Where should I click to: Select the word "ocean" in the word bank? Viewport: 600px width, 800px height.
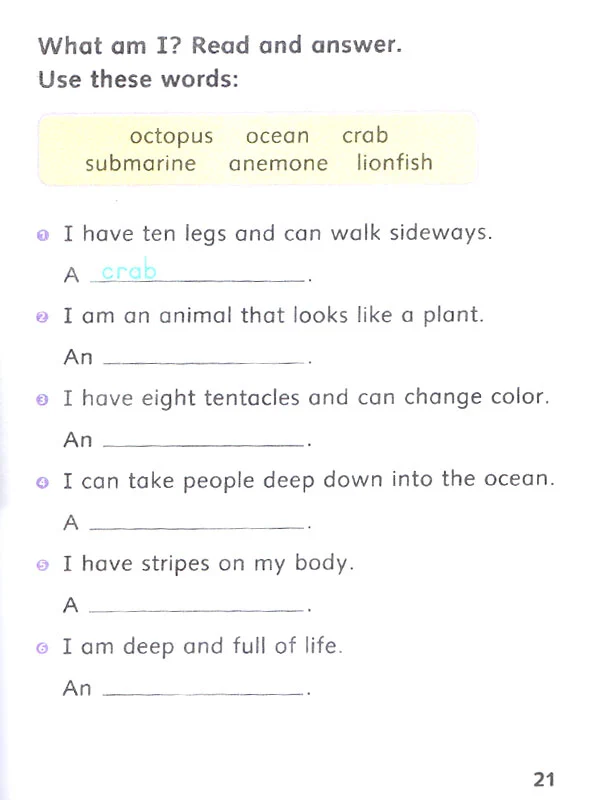click(277, 137)
